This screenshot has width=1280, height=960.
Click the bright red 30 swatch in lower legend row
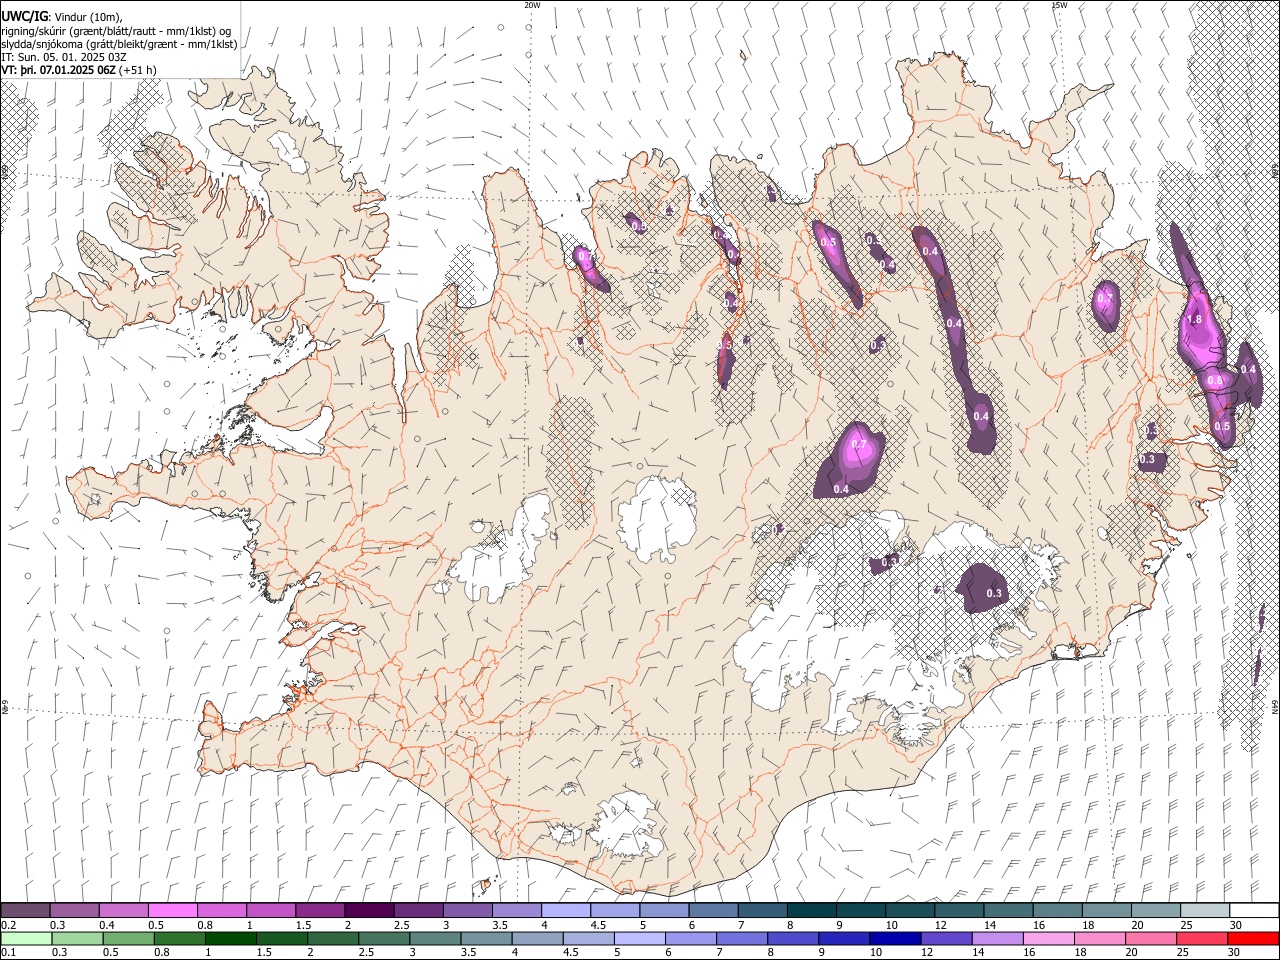tap(1253, 939)
